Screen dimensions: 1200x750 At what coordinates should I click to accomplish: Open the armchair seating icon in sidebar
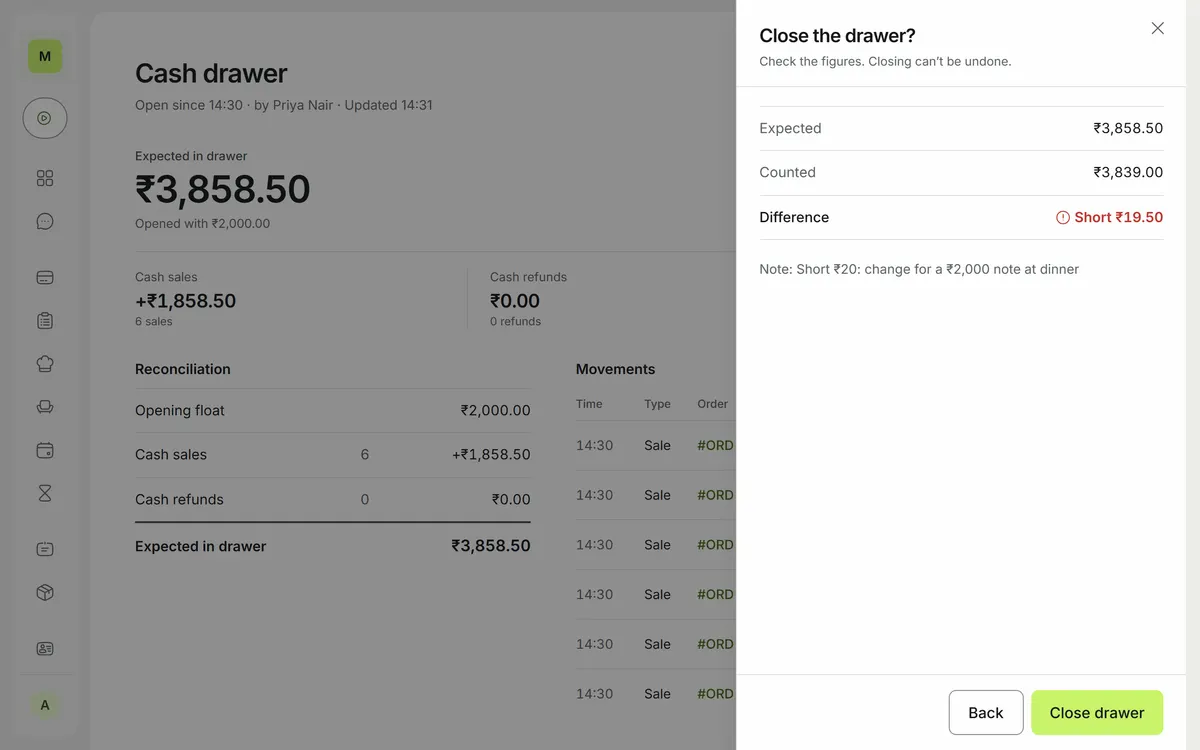click(45, 407)
